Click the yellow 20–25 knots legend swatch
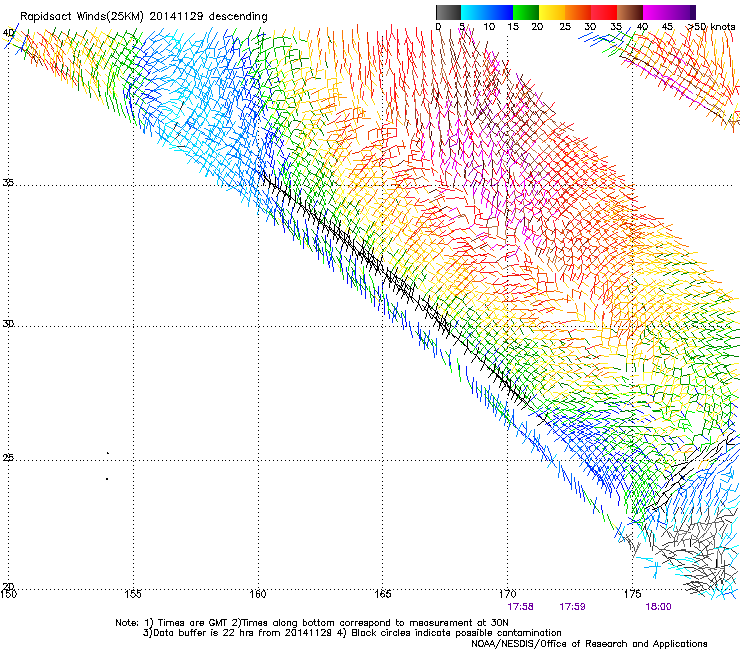The image size is (740, 650). [552, 12]
